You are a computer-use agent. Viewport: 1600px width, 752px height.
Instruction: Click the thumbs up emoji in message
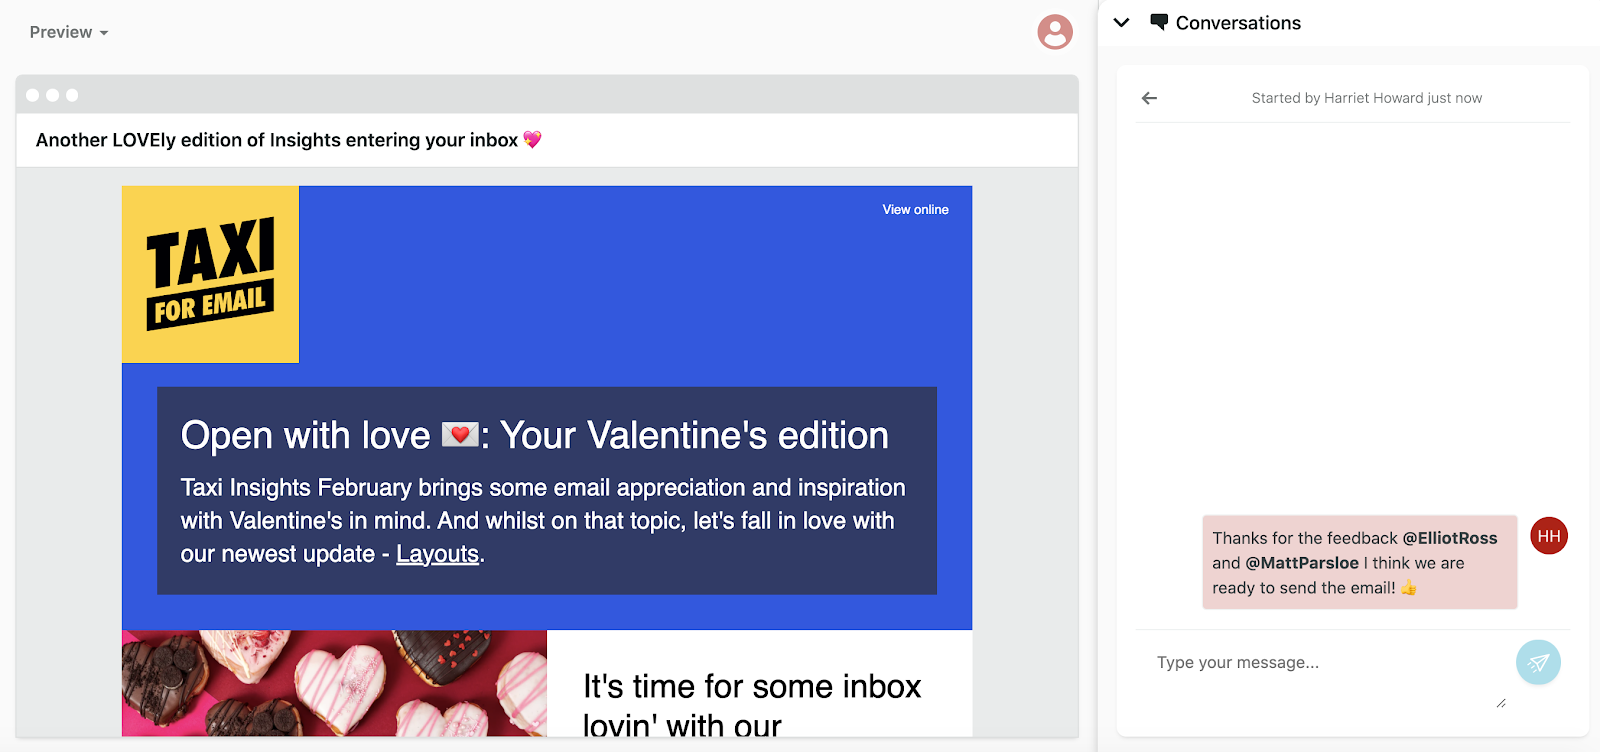click(x=1408, y=587)
